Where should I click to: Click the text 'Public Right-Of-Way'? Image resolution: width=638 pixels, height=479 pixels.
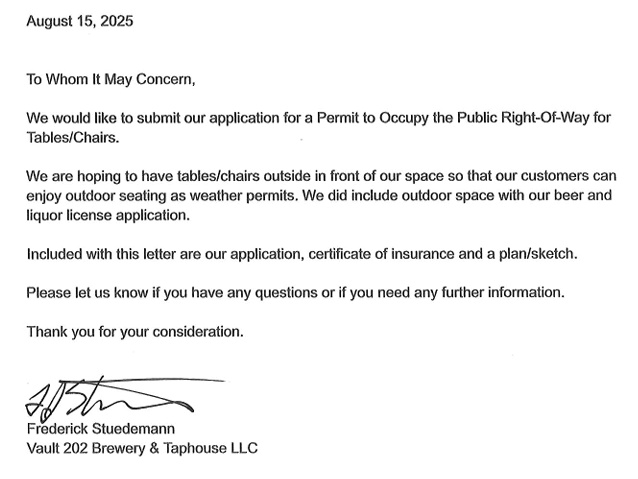[x=523, y=118]
